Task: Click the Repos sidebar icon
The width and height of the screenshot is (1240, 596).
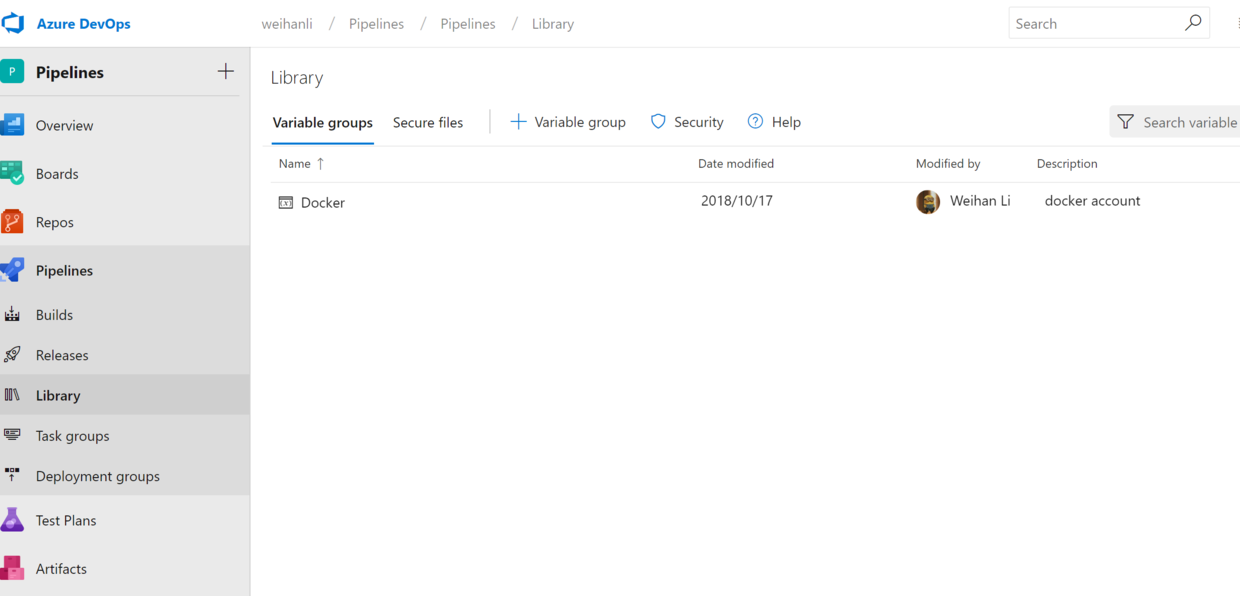Action: (x=12, y=222)
